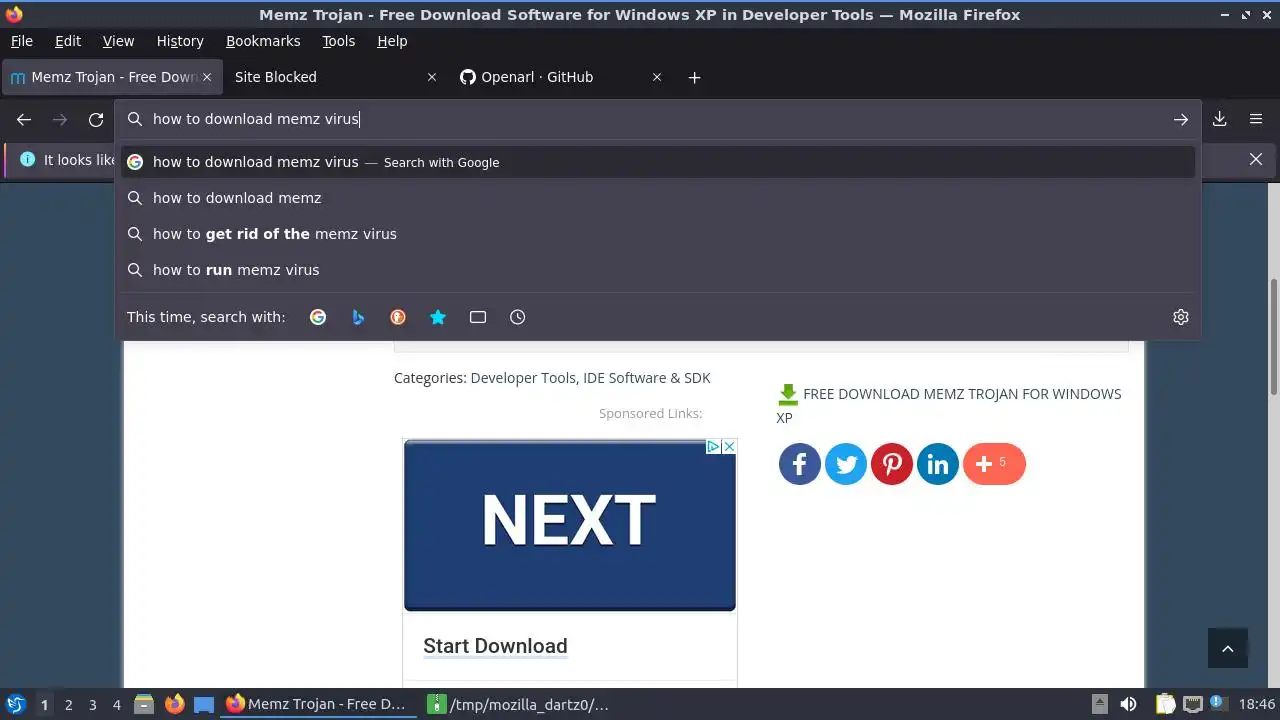
Task: Open the IDE Software & SDK category link
Action: point(646,378)
